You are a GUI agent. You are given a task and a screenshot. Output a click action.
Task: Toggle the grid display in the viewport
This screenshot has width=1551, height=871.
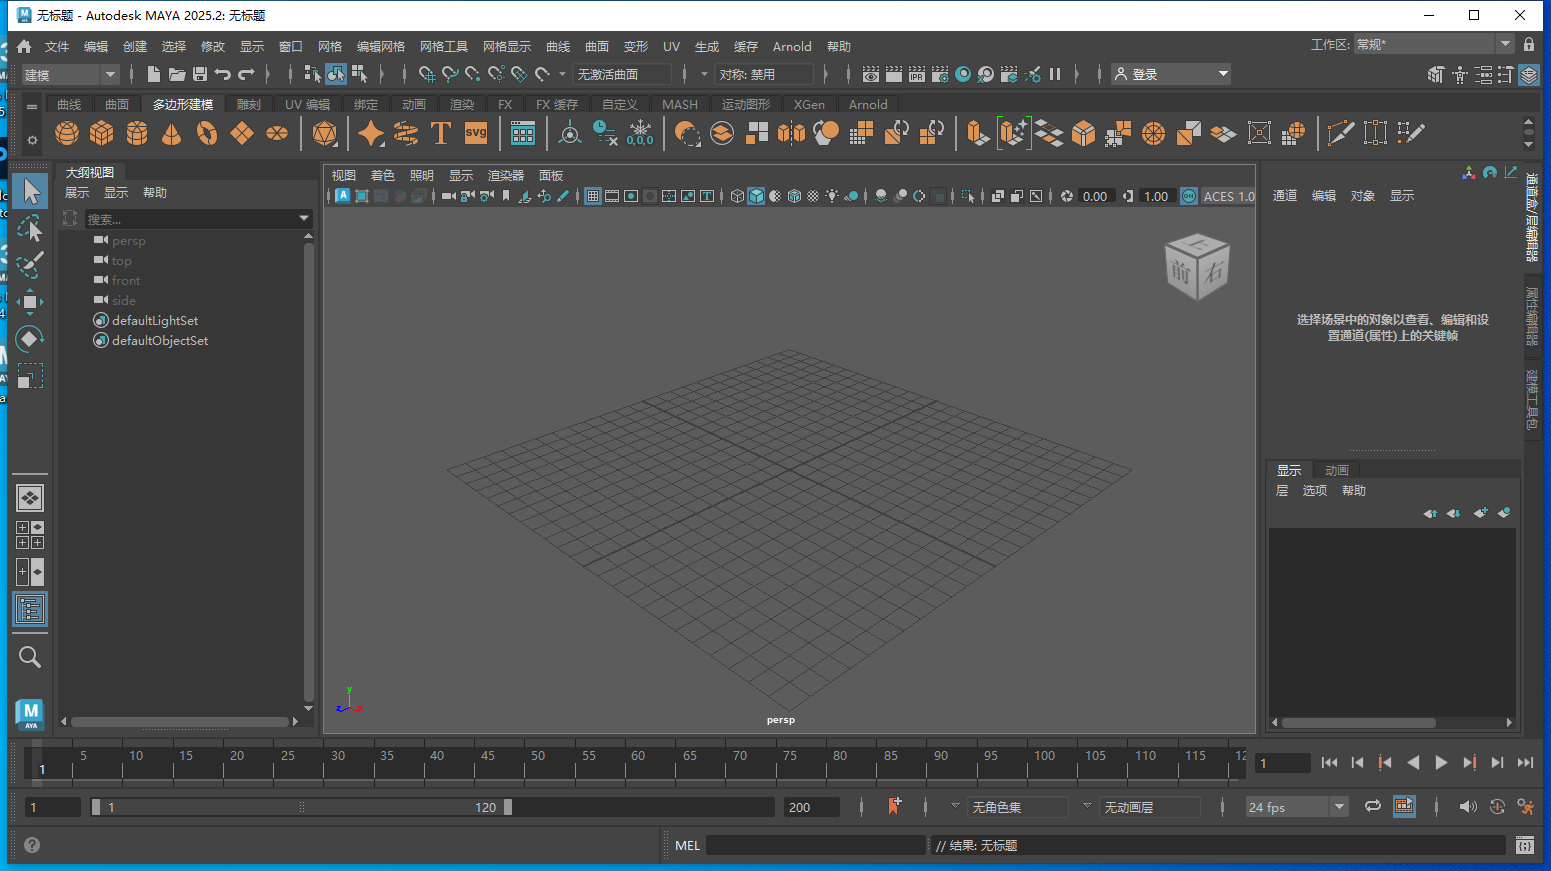[x=592, y=196]
